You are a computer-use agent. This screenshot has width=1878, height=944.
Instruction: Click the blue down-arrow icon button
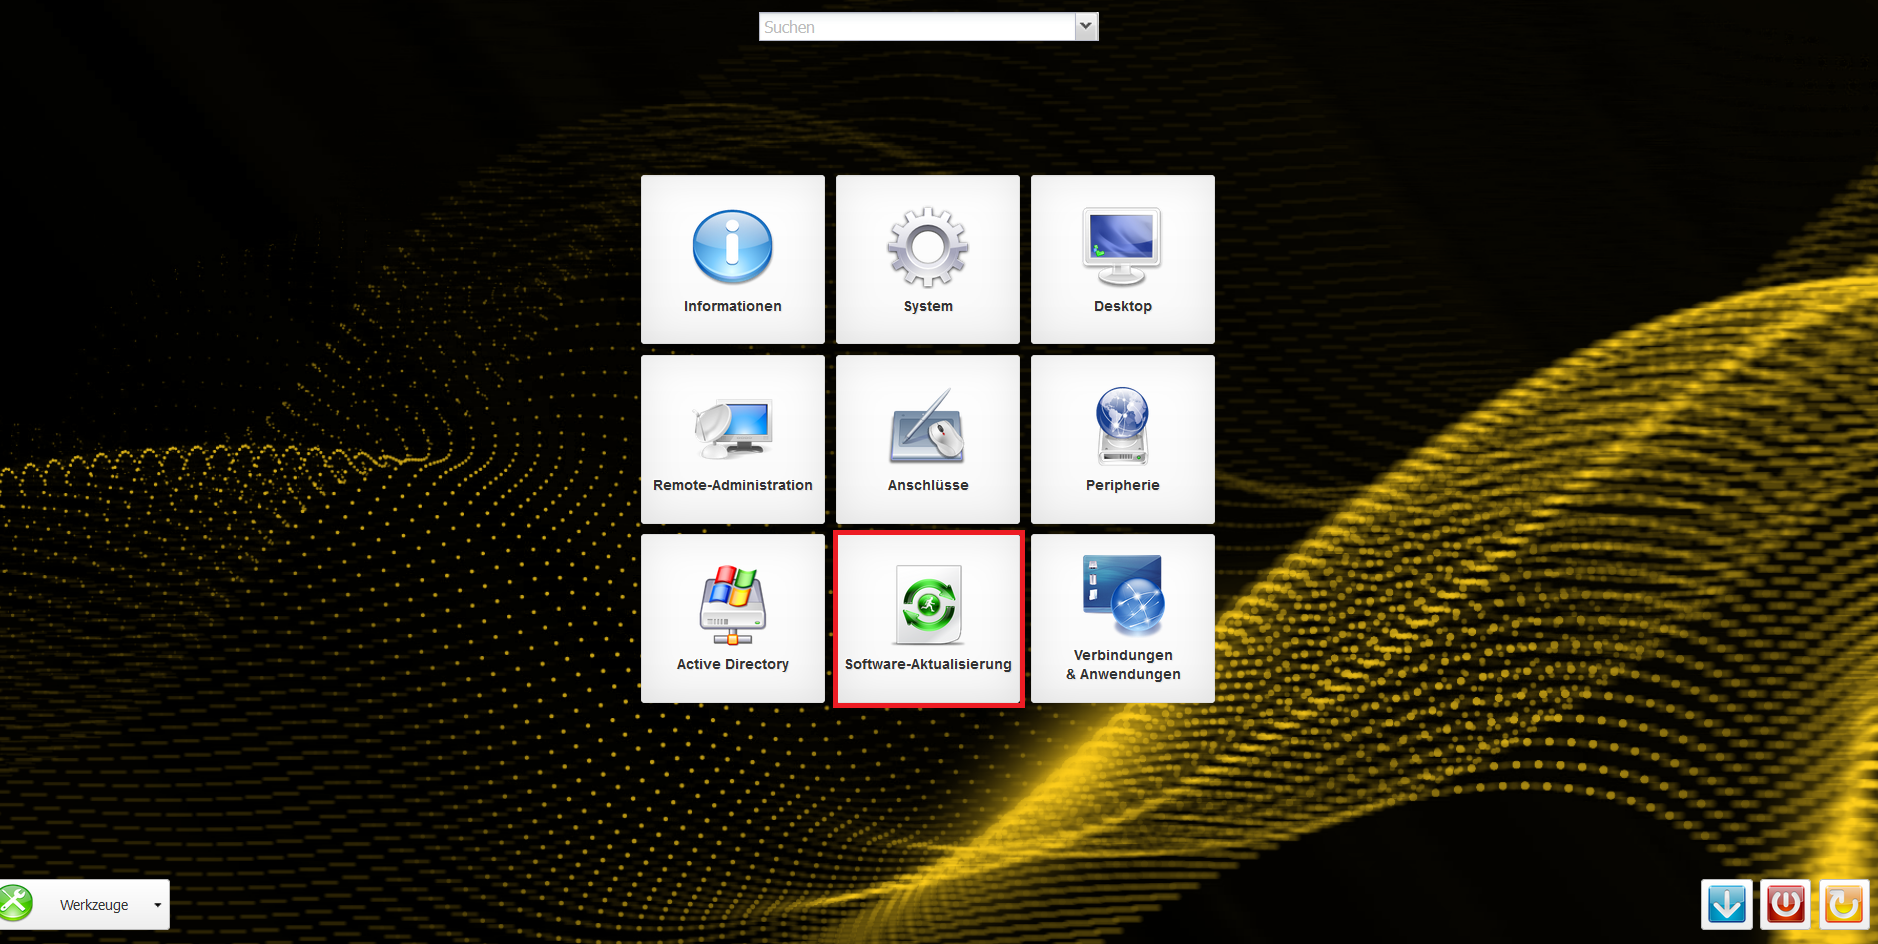click(1726, 904)
